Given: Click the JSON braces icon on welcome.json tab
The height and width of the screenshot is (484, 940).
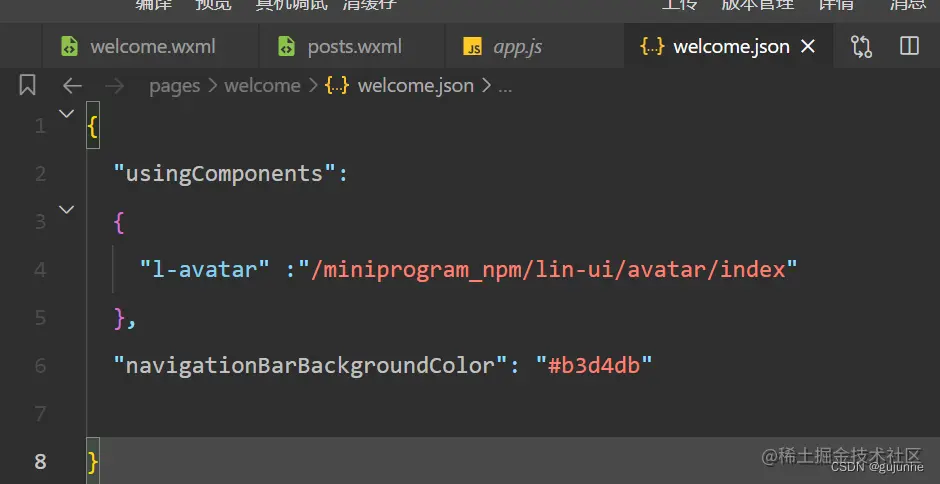Looking at the screenshot, I should 652,46.
